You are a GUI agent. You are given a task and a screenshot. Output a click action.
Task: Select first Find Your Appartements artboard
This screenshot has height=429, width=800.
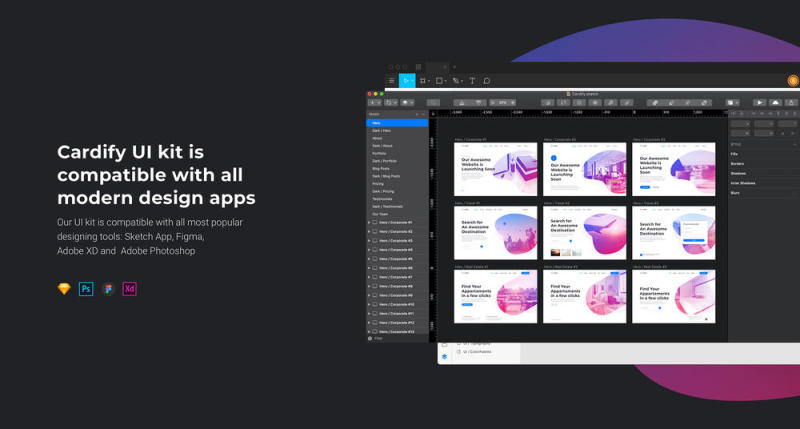coord(495,296)
